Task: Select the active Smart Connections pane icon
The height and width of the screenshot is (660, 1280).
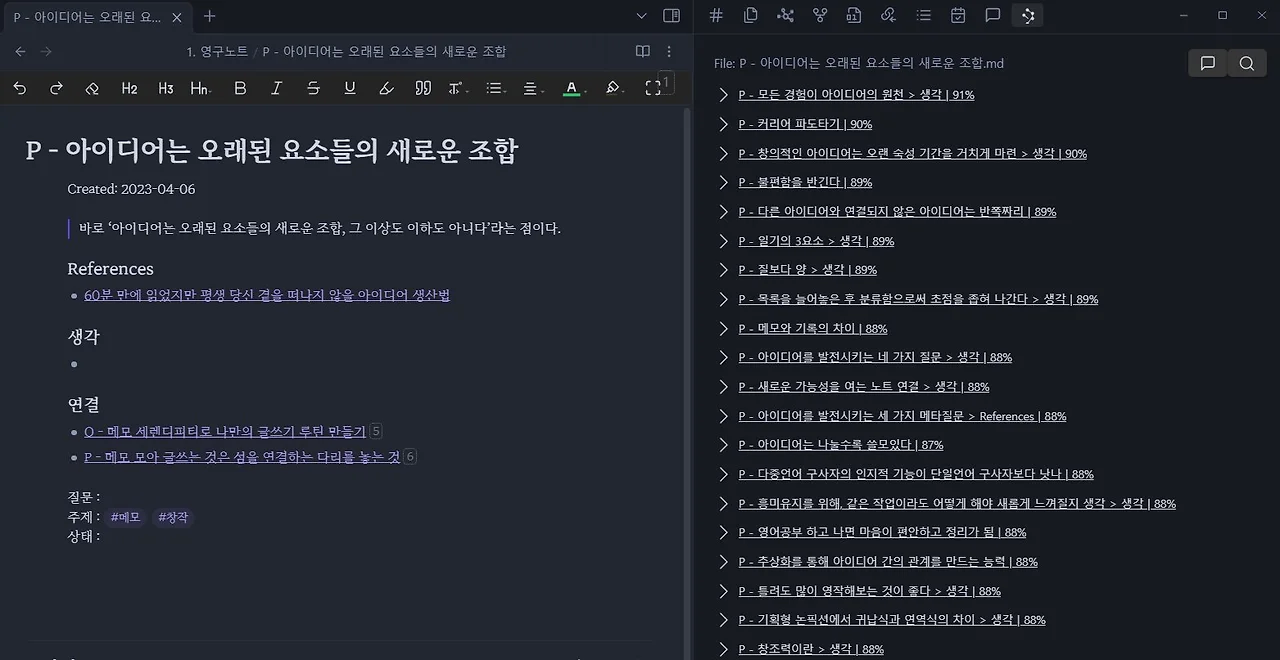Action: click(x=1027, y=15)
